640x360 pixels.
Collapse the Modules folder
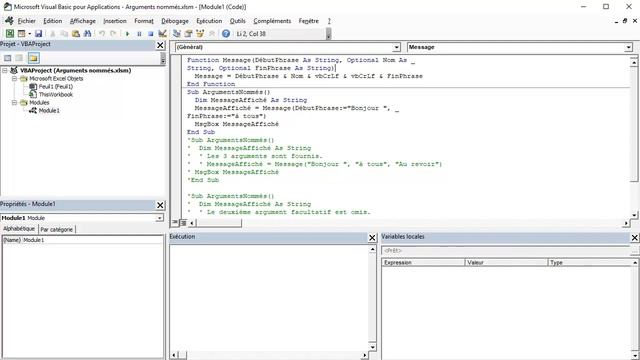(14, 102)
